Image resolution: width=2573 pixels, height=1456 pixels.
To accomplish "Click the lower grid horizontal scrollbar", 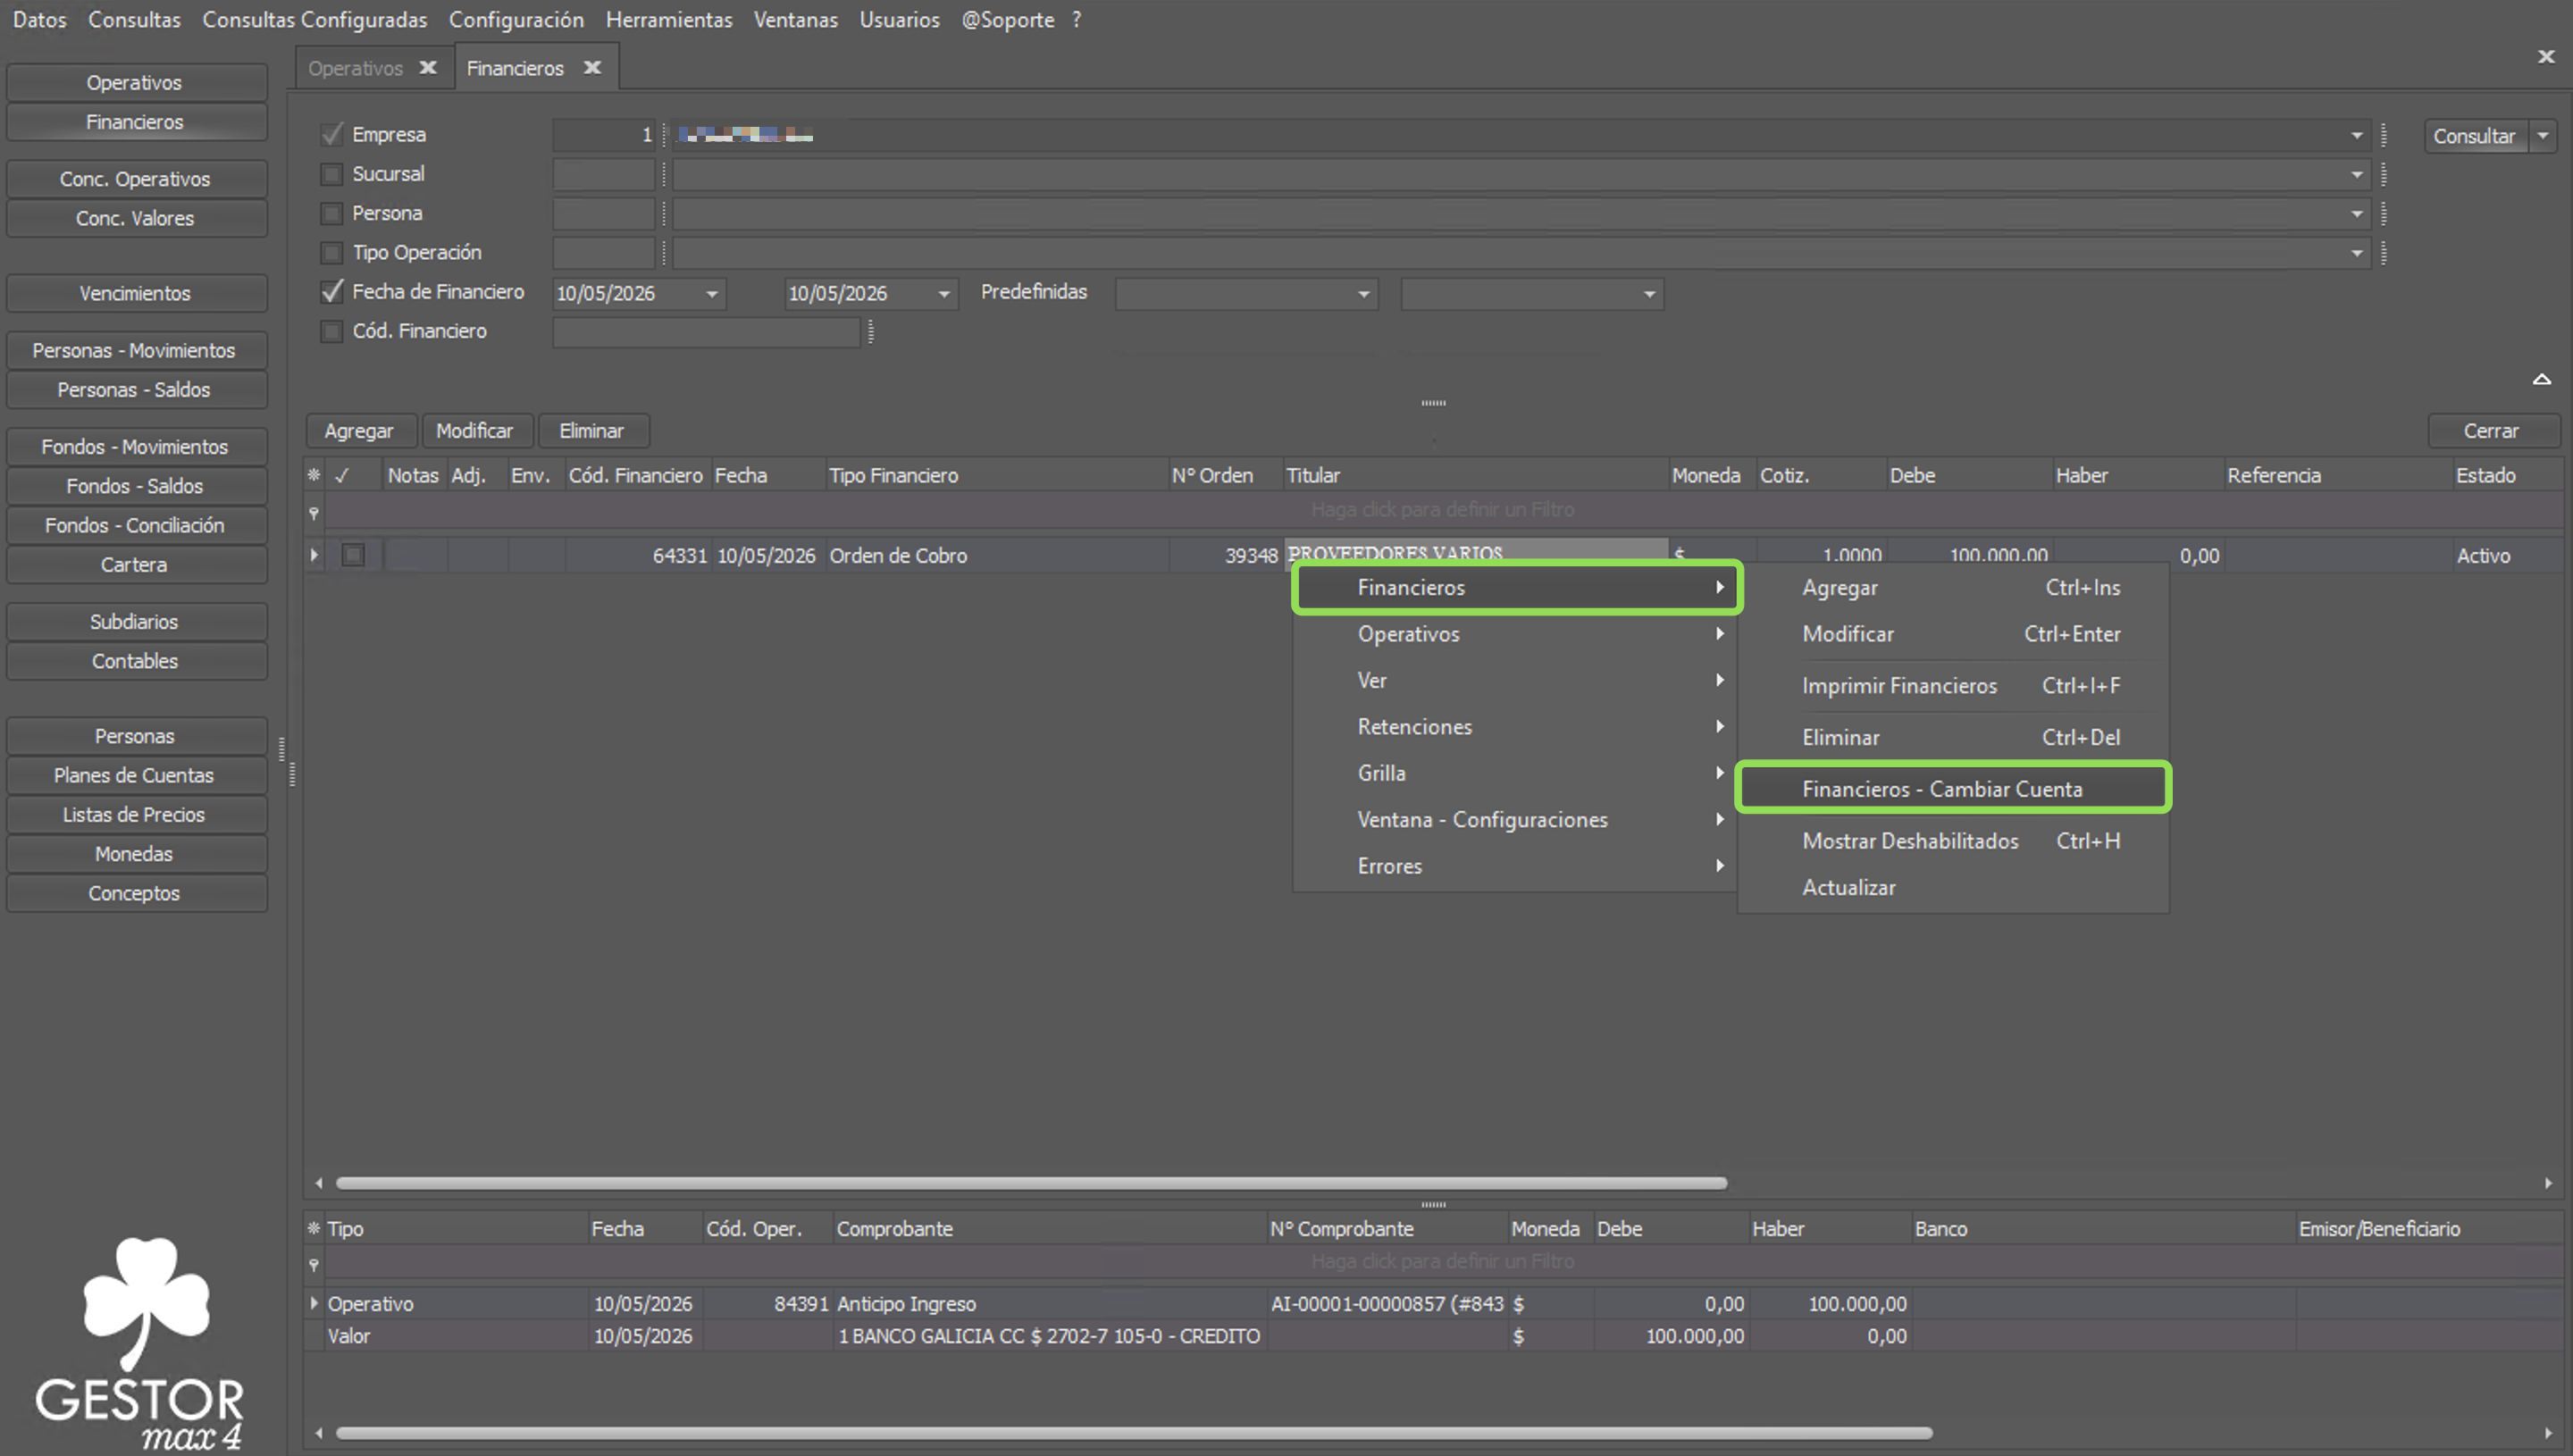I will pos(1134,1433).
